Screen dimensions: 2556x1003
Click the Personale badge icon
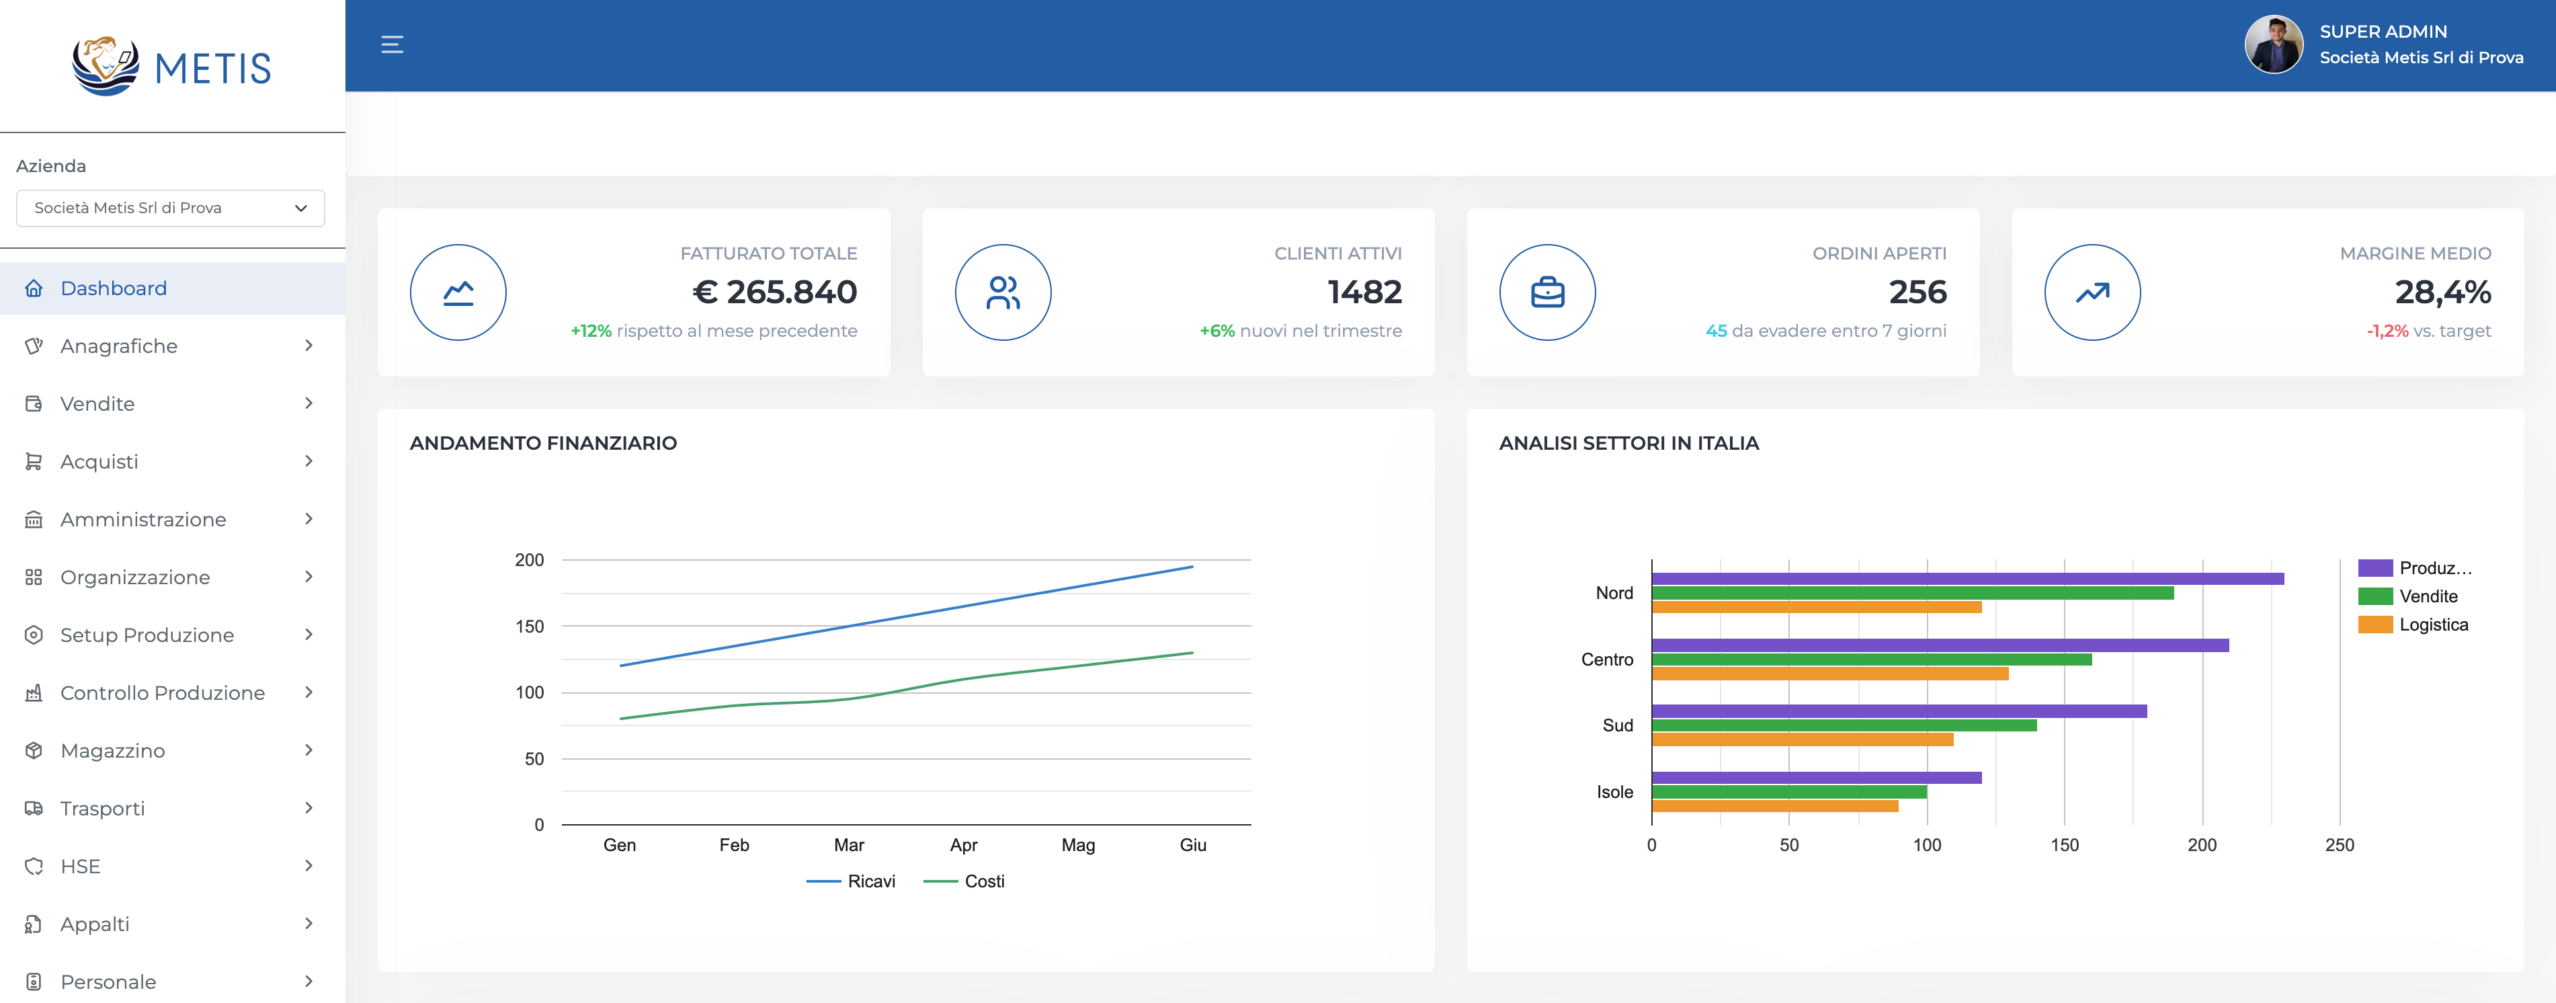[34, 982]
